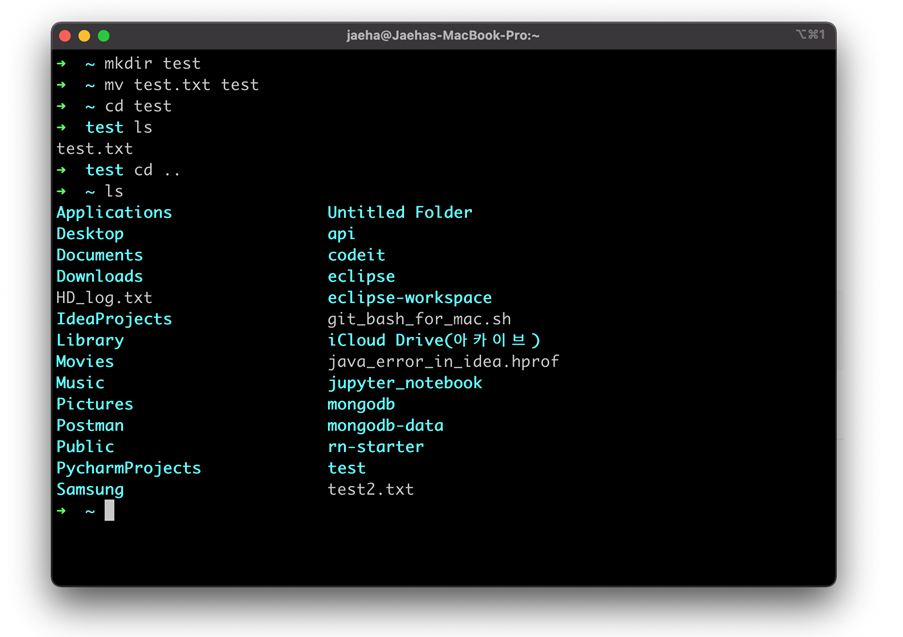Image resolution: width=903 pixels, height=637 pixels.
Task: Click the Music directory entry
Action: point(80,383)
